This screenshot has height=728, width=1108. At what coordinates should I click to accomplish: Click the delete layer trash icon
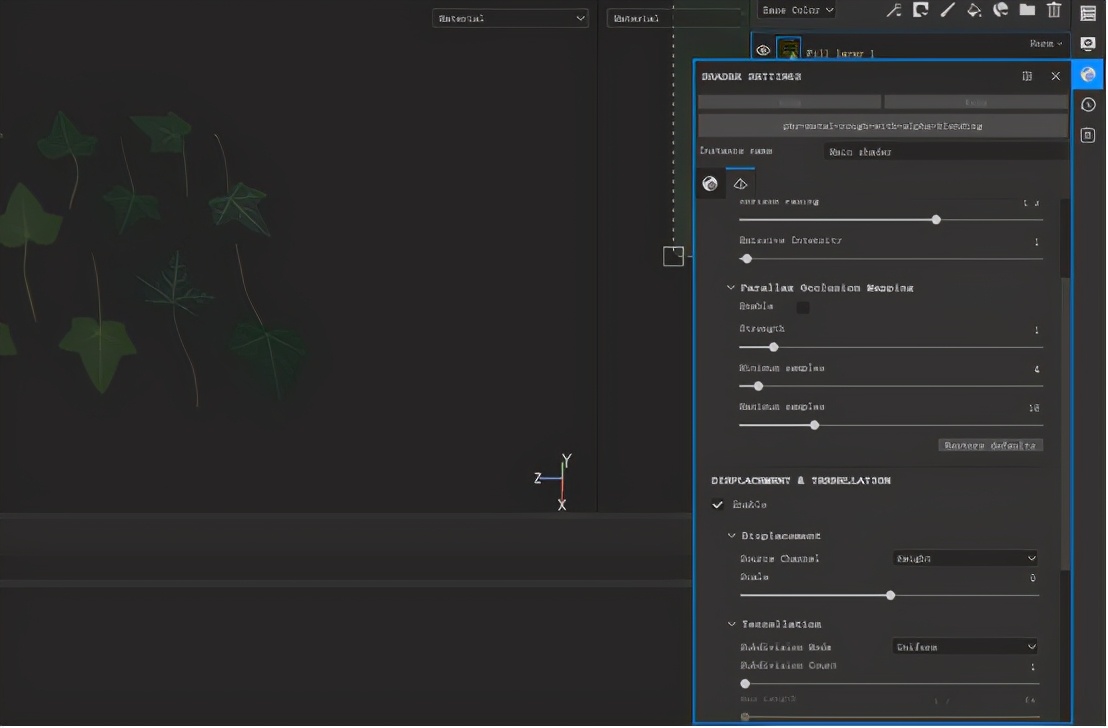(1054, 10)
